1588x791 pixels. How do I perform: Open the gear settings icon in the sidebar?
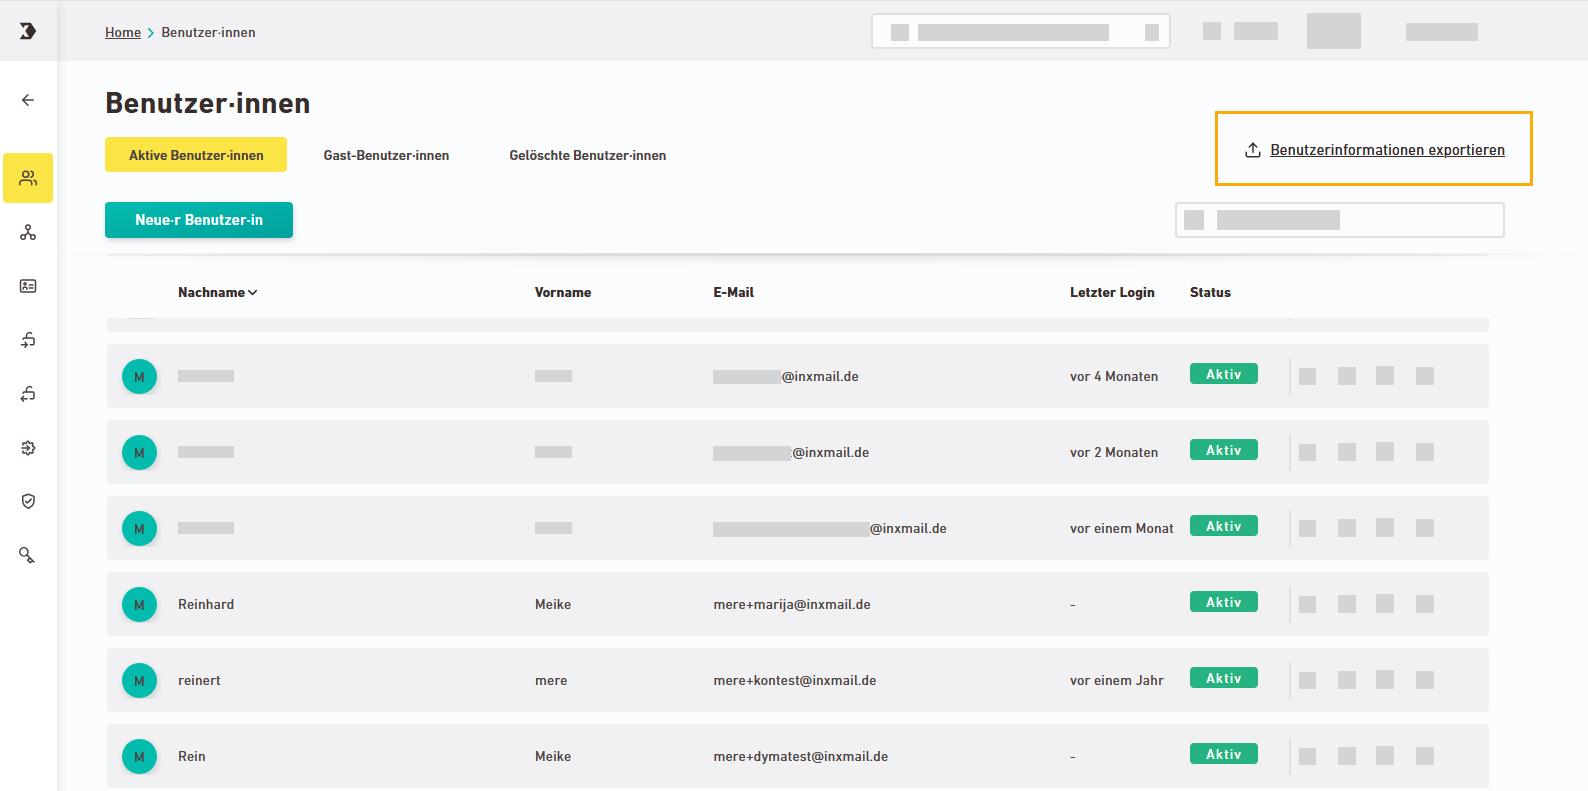click(28, 448)
